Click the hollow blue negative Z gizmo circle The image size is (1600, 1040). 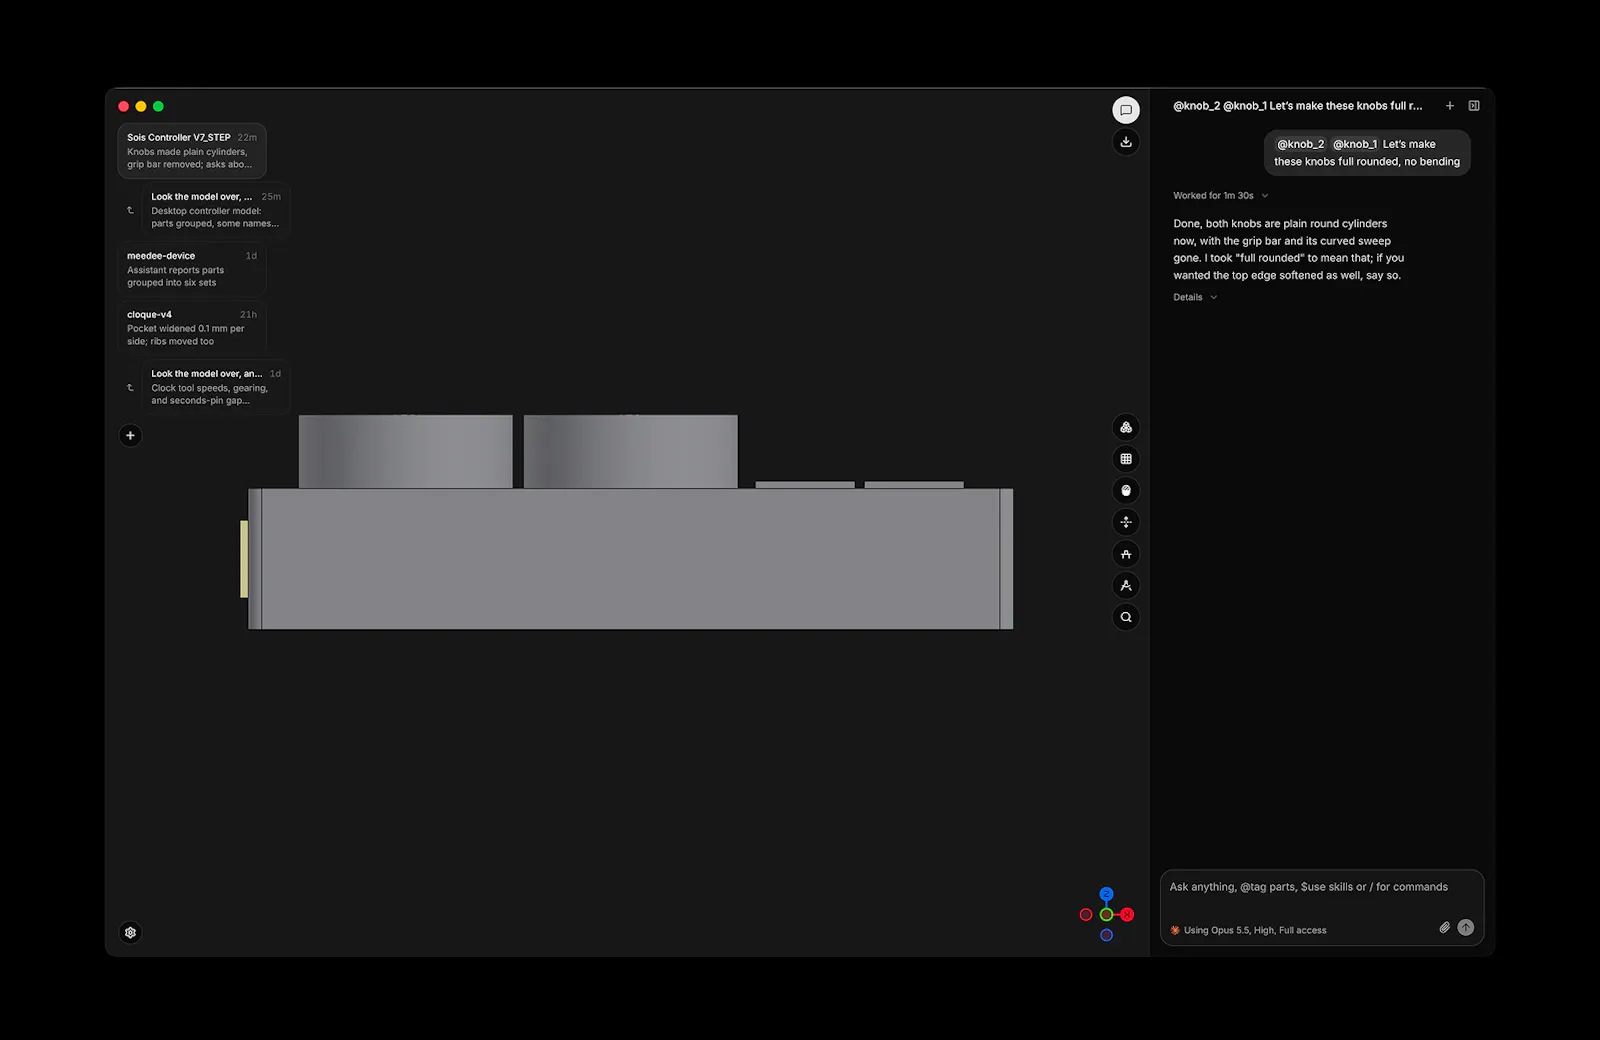pos(1106,935)
